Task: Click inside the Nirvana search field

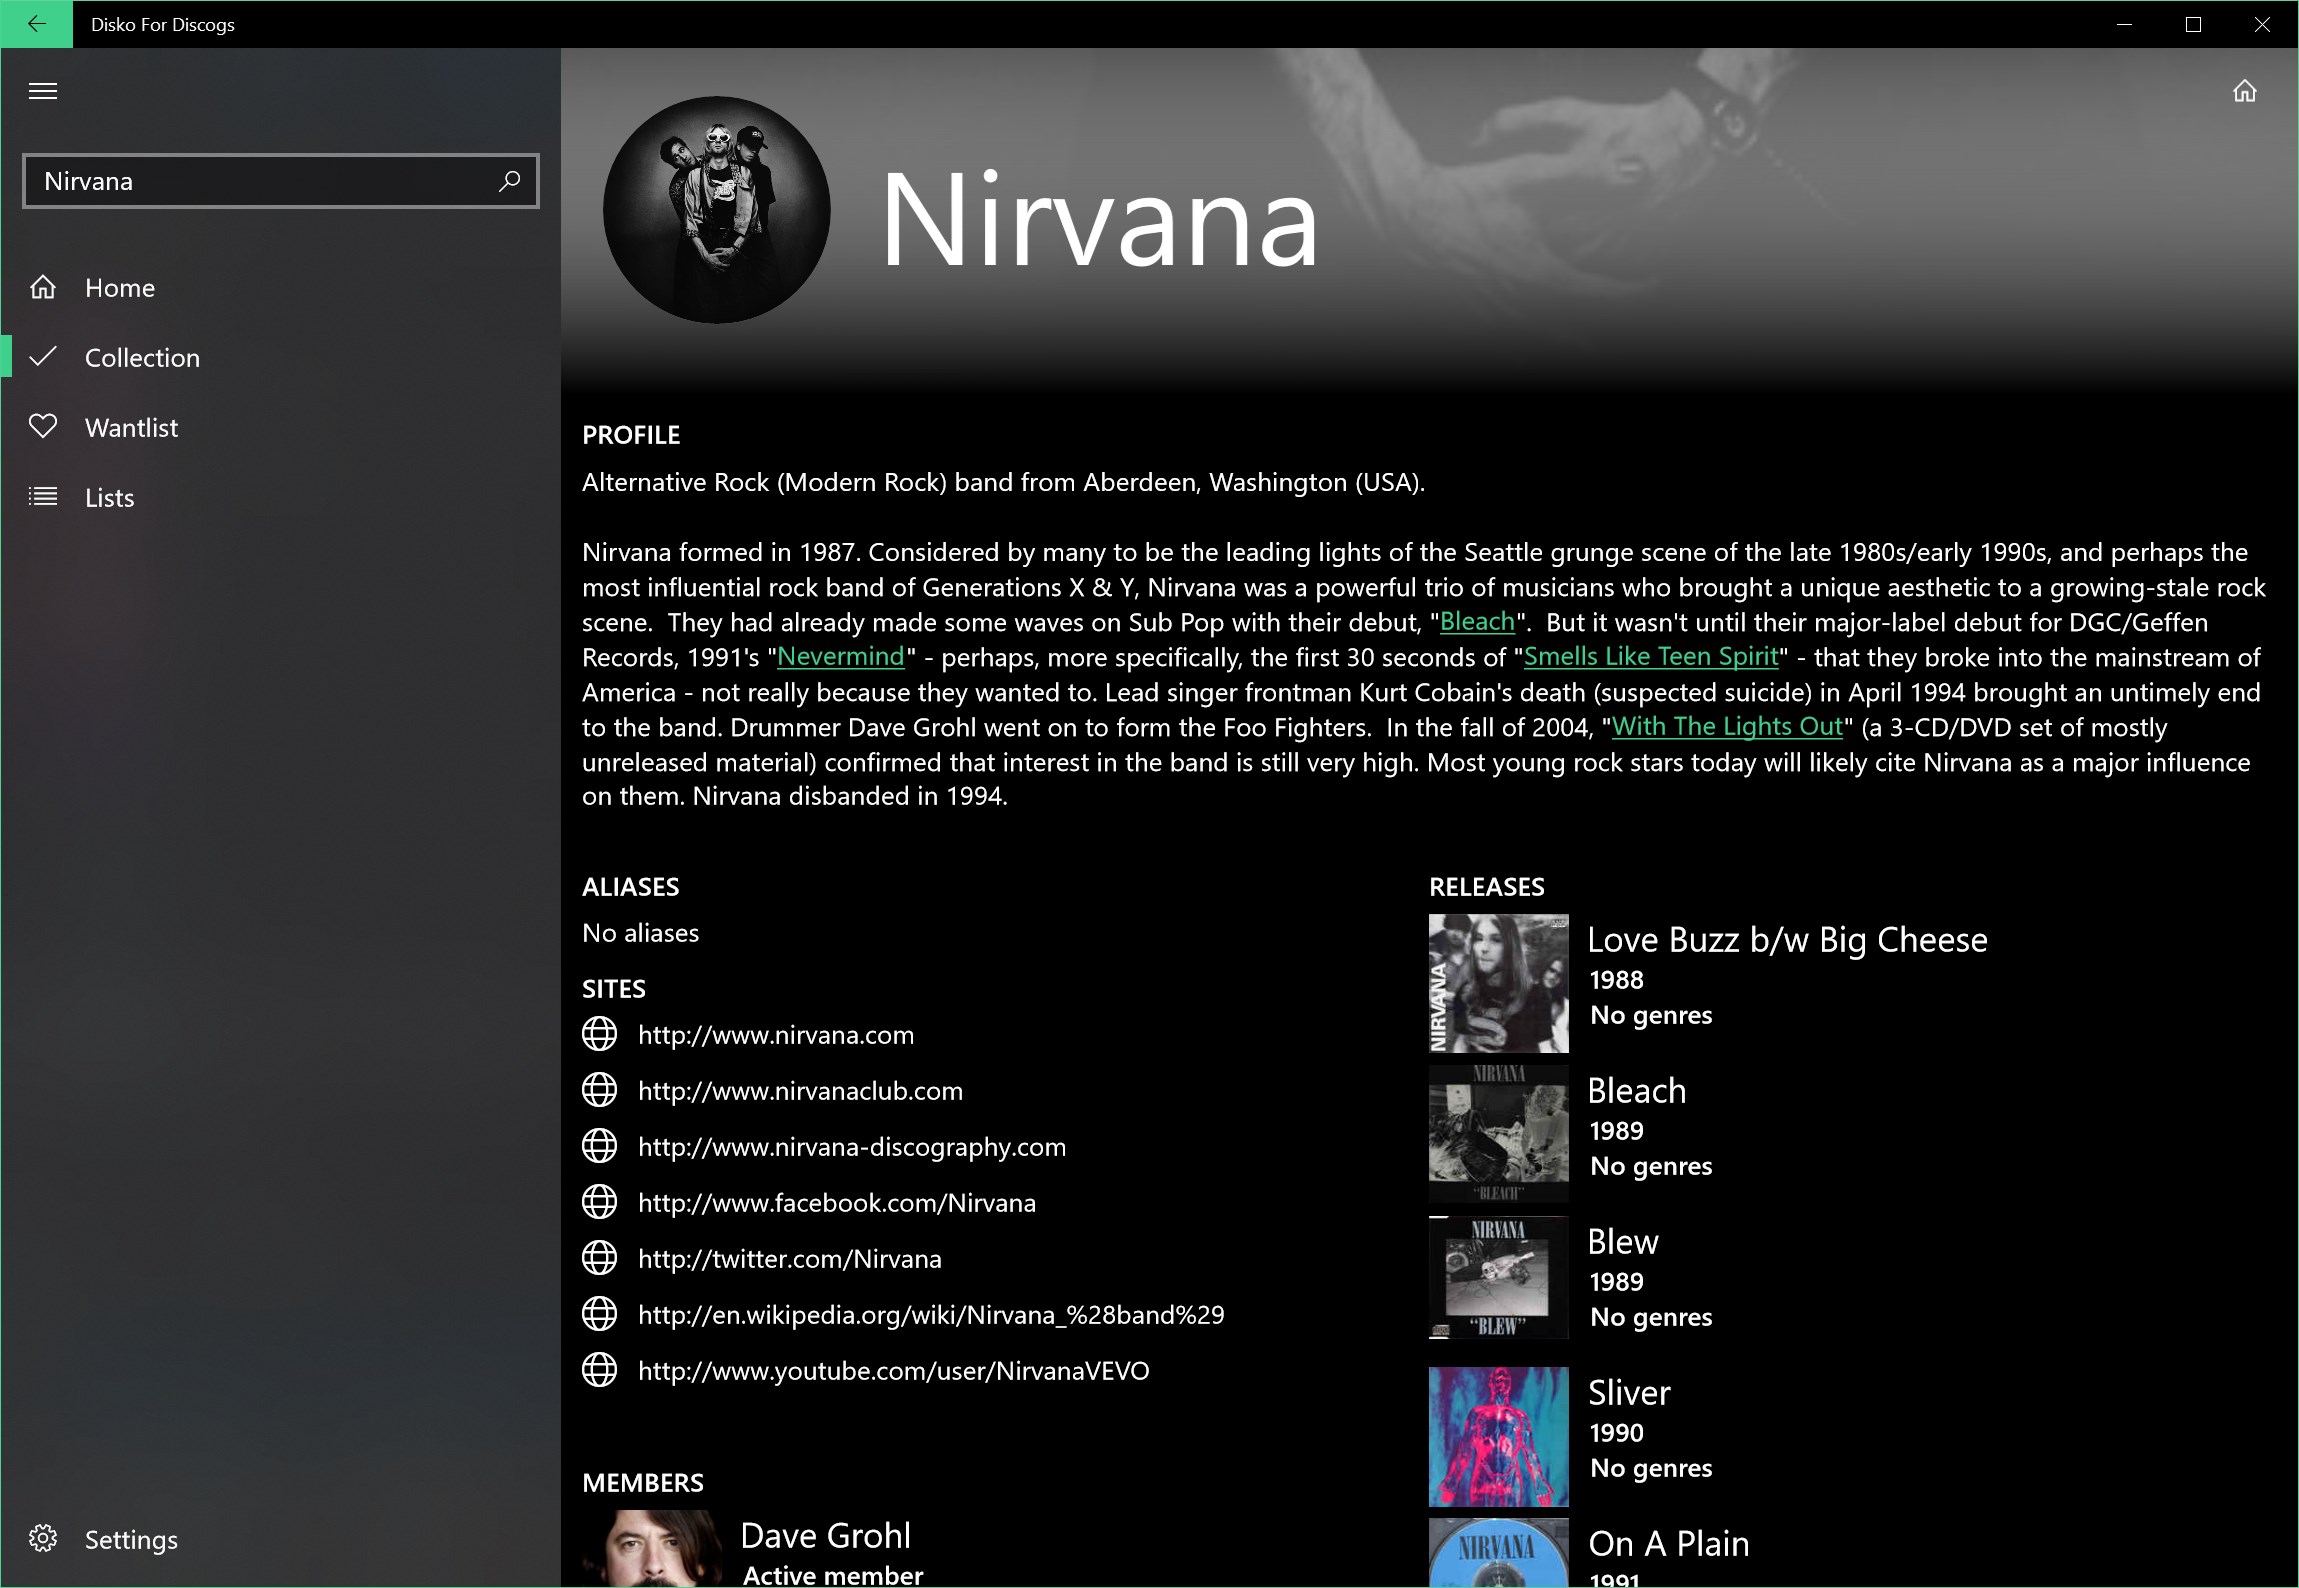Action: (260, 181)
